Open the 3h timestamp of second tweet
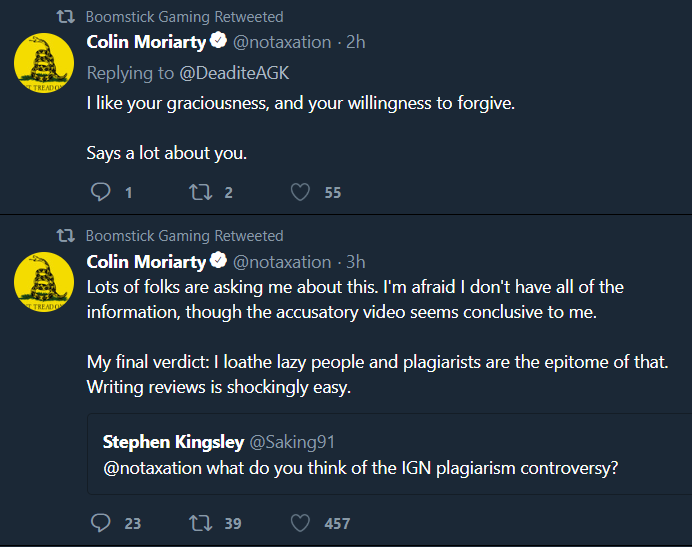This screenshot has height=547, width=692. [356, 262]
